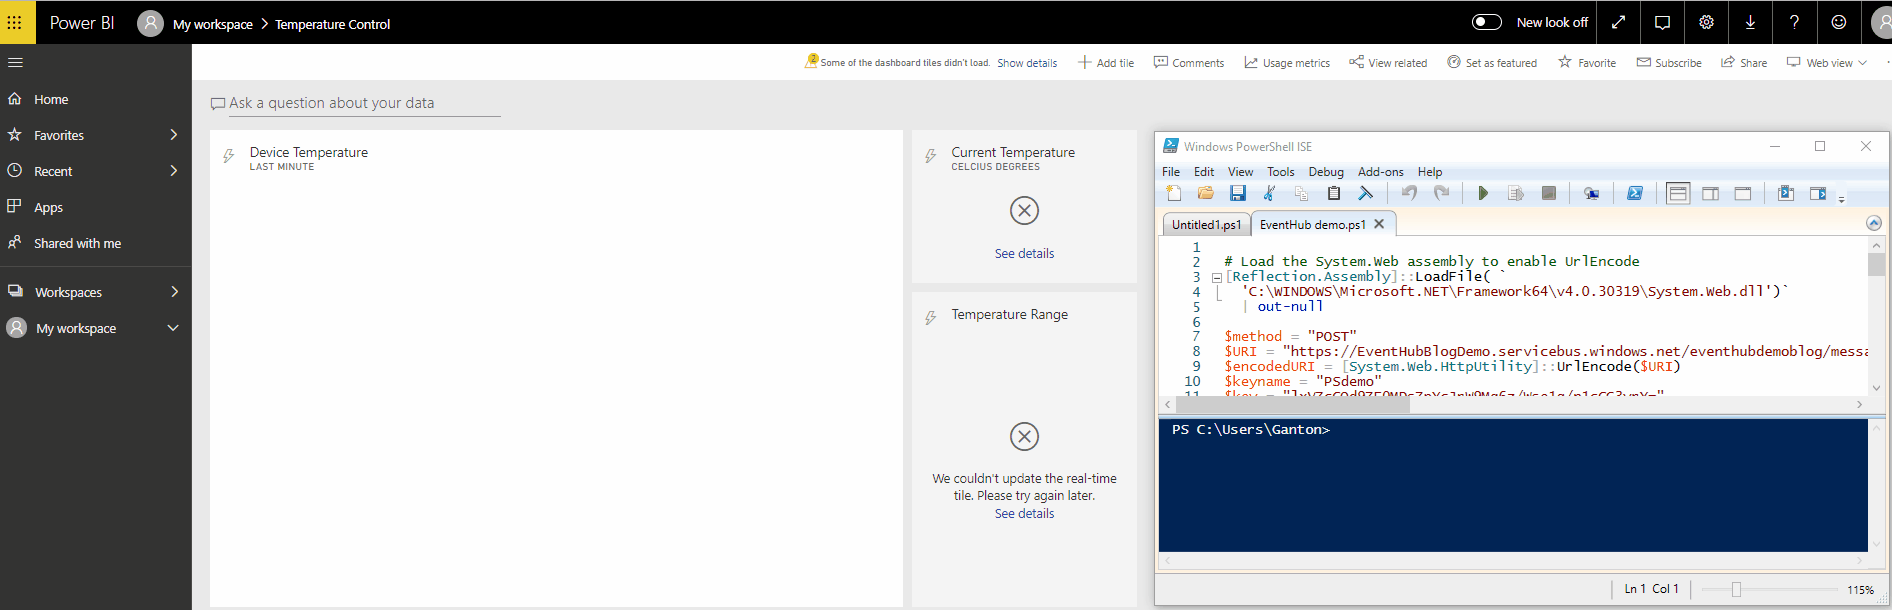1892x610 pixels.
Task: Click My workspace breadcrumb in header
Action: 213,24
